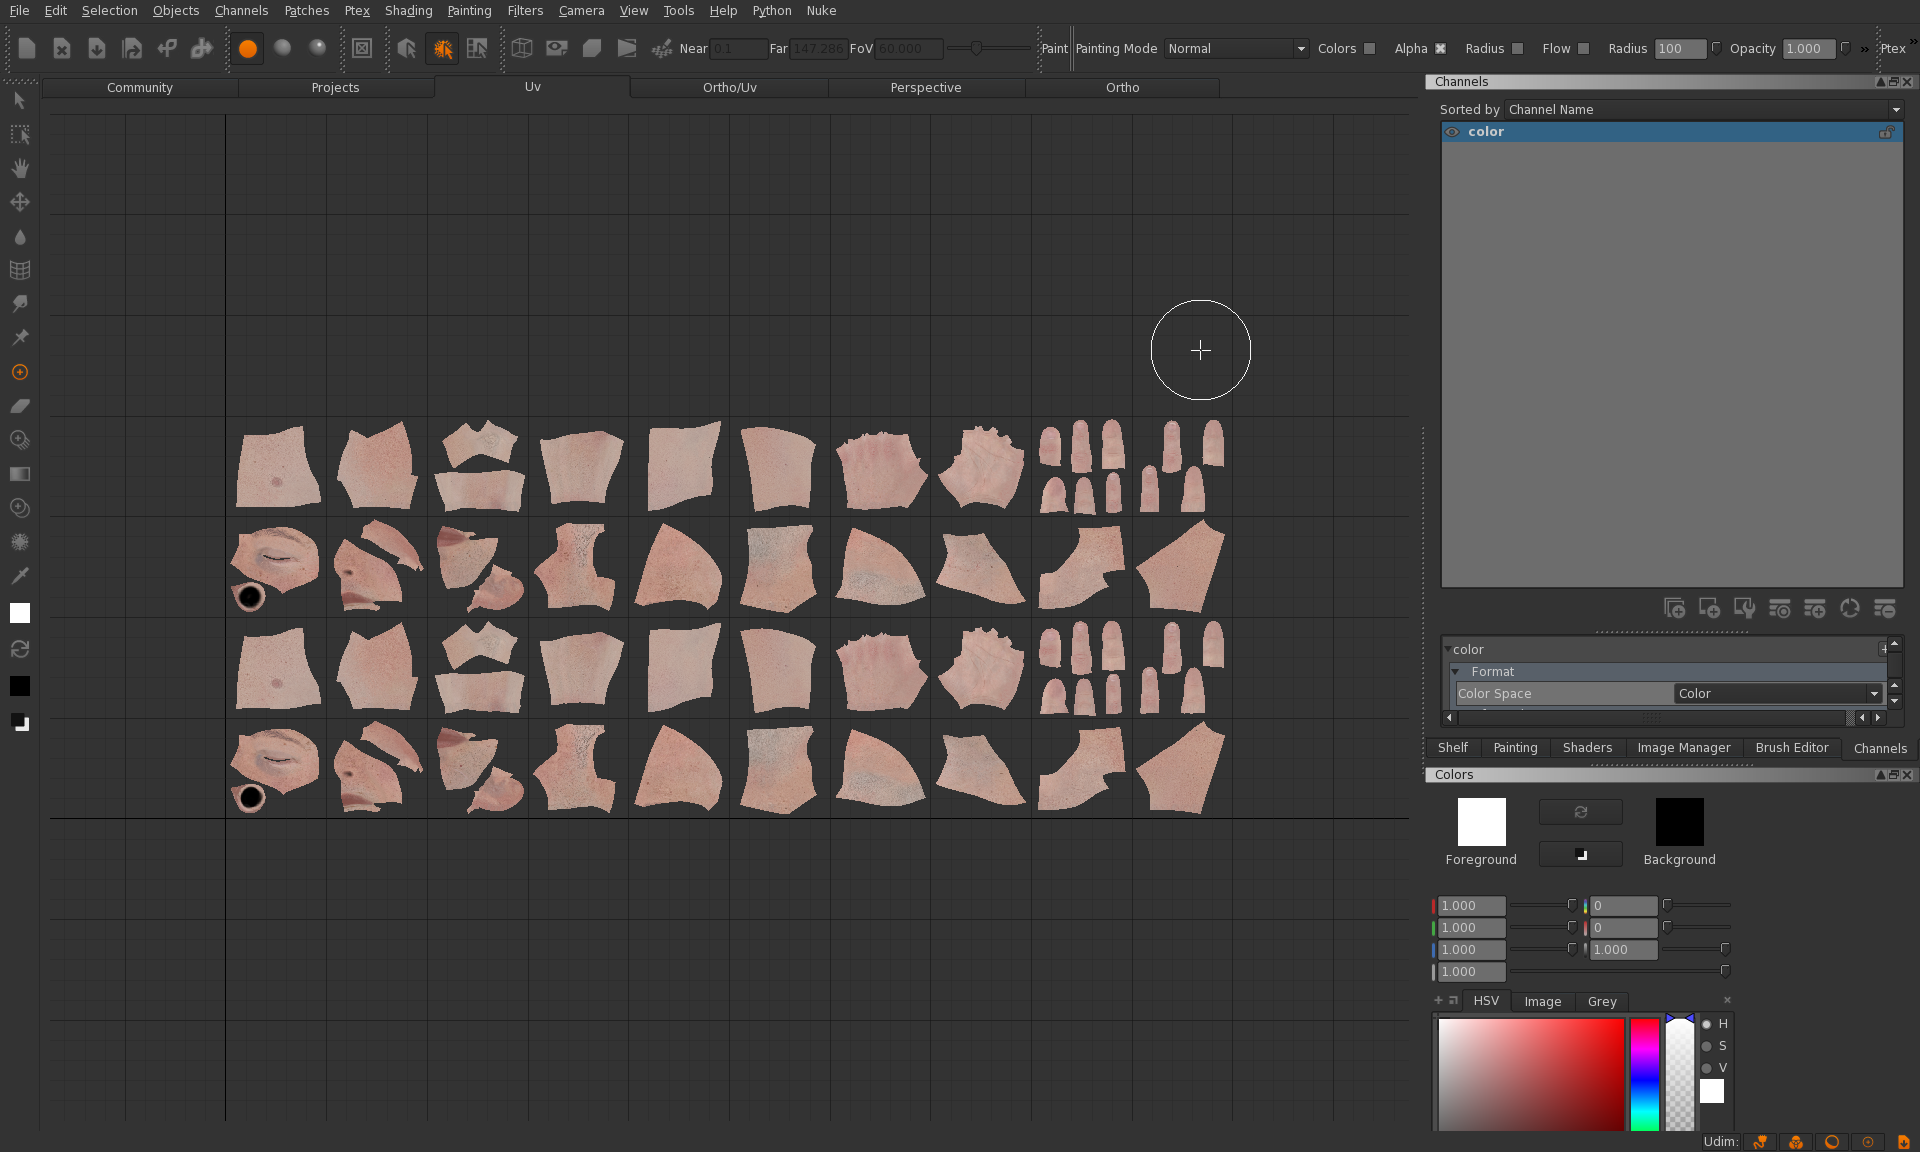Screen dimensions: 1920x1152
Task: Select the orange Paint tool
Action: (x=19, y=372)
